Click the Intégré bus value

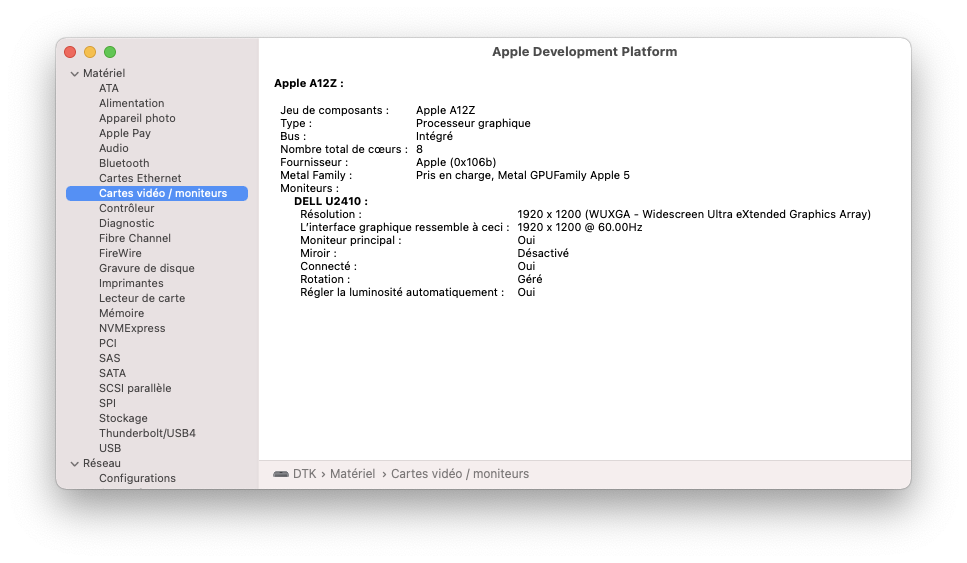(x=434, y=136)
